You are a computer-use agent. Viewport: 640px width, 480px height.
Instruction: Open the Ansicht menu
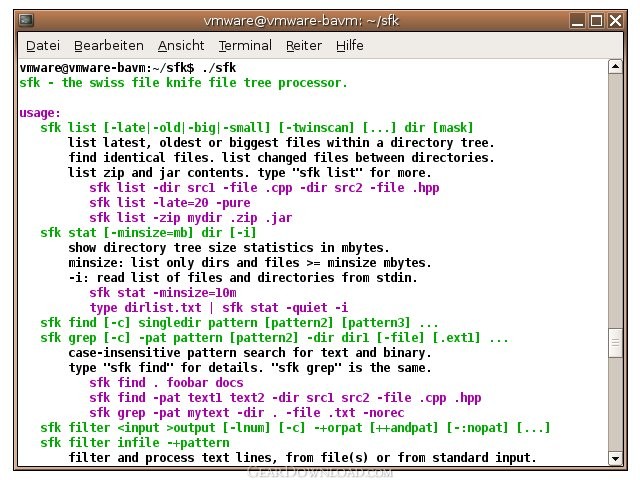click(x=181, y=45)
